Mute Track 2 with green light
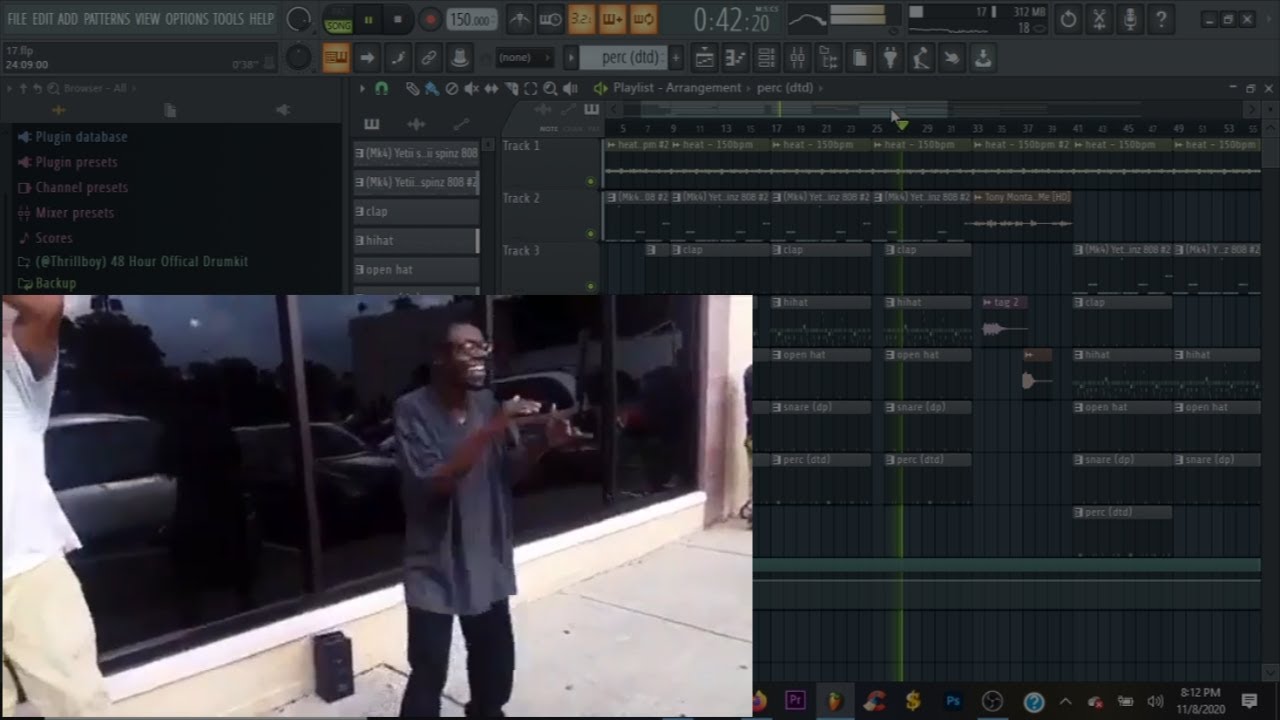This screenshot has width=1280, height=720. pyautogui.click(x=590, y=234)
